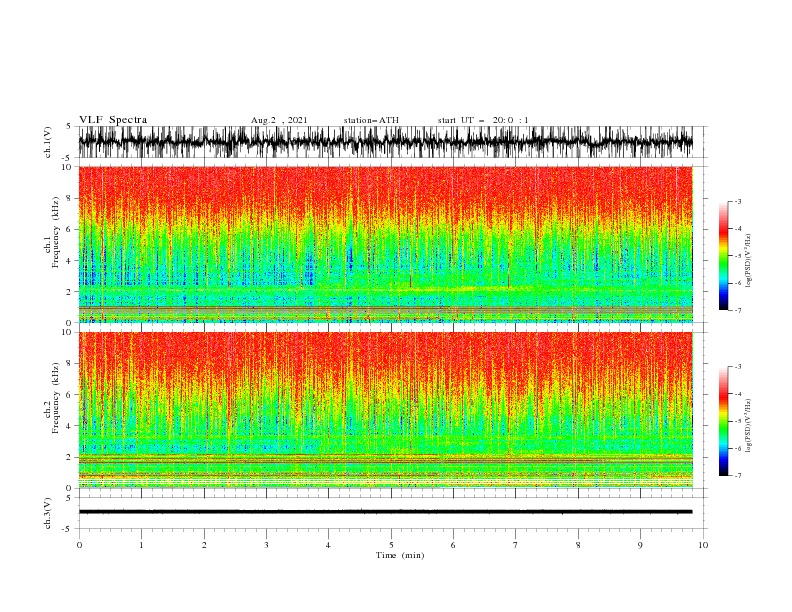Viewport: 792px width, 612px height.
Task: Click the time axis tick label "10"
Action: 703,545
